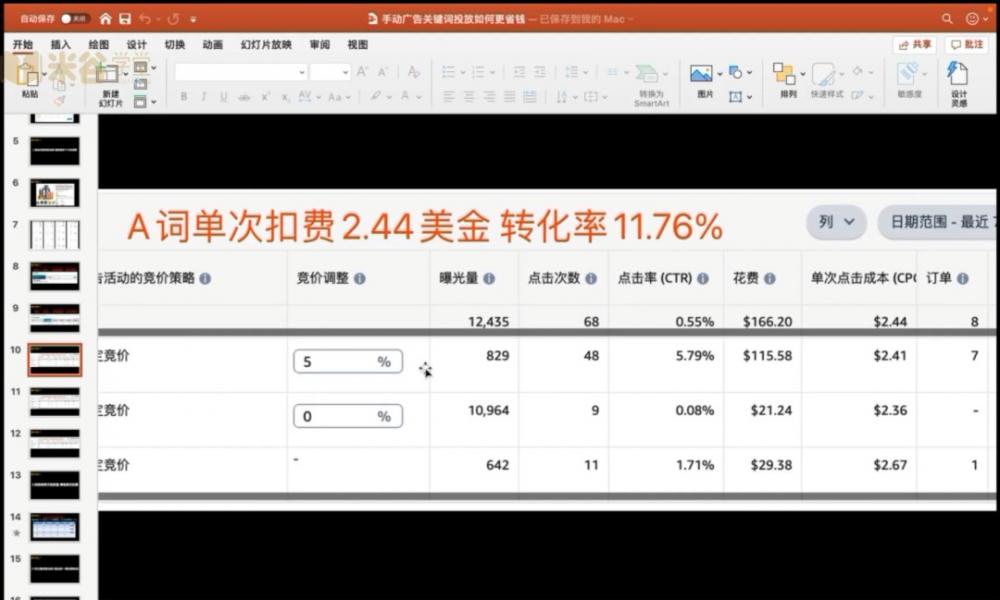1000x600 pixels.
Task: Click the Clear Formatting icon
Action: pos(413,71)
